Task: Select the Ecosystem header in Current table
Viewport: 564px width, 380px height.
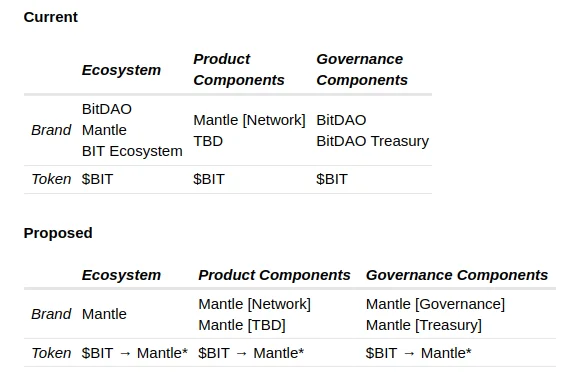Action: (121, 70)
